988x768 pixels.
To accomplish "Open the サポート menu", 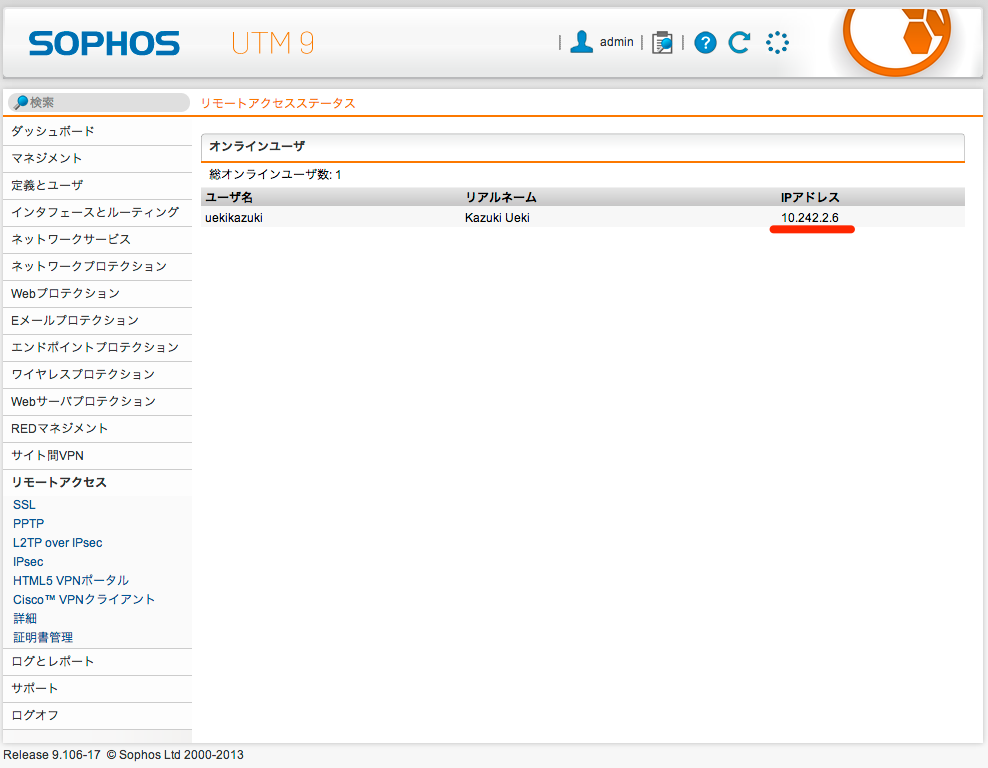I will point(98,689).
